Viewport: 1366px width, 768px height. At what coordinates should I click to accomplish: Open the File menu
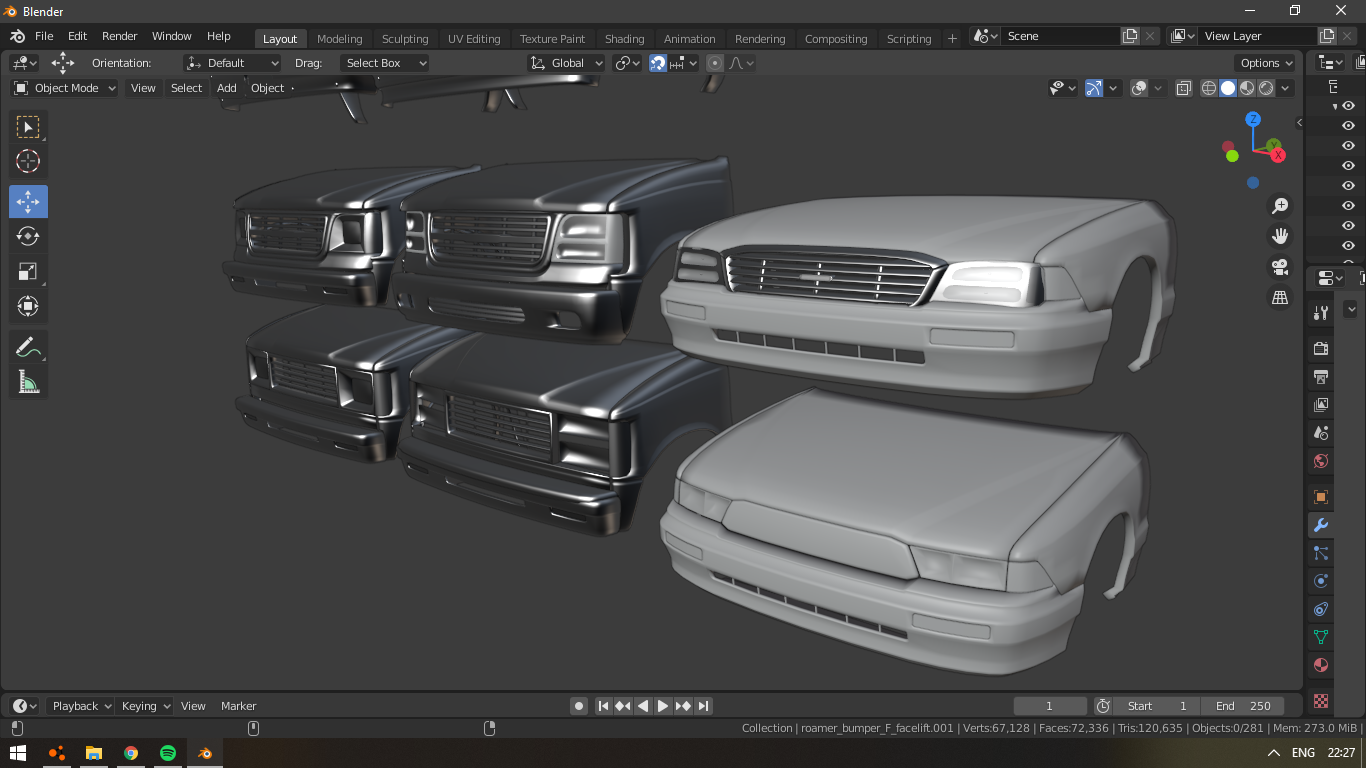click(x=44, y=36)
